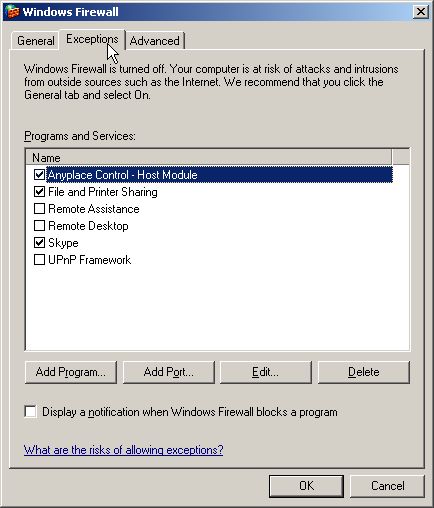The height and width of the screenshot is (508, 434).
Task: Select the Skype list entry label
Action: [x=63, y=243]
